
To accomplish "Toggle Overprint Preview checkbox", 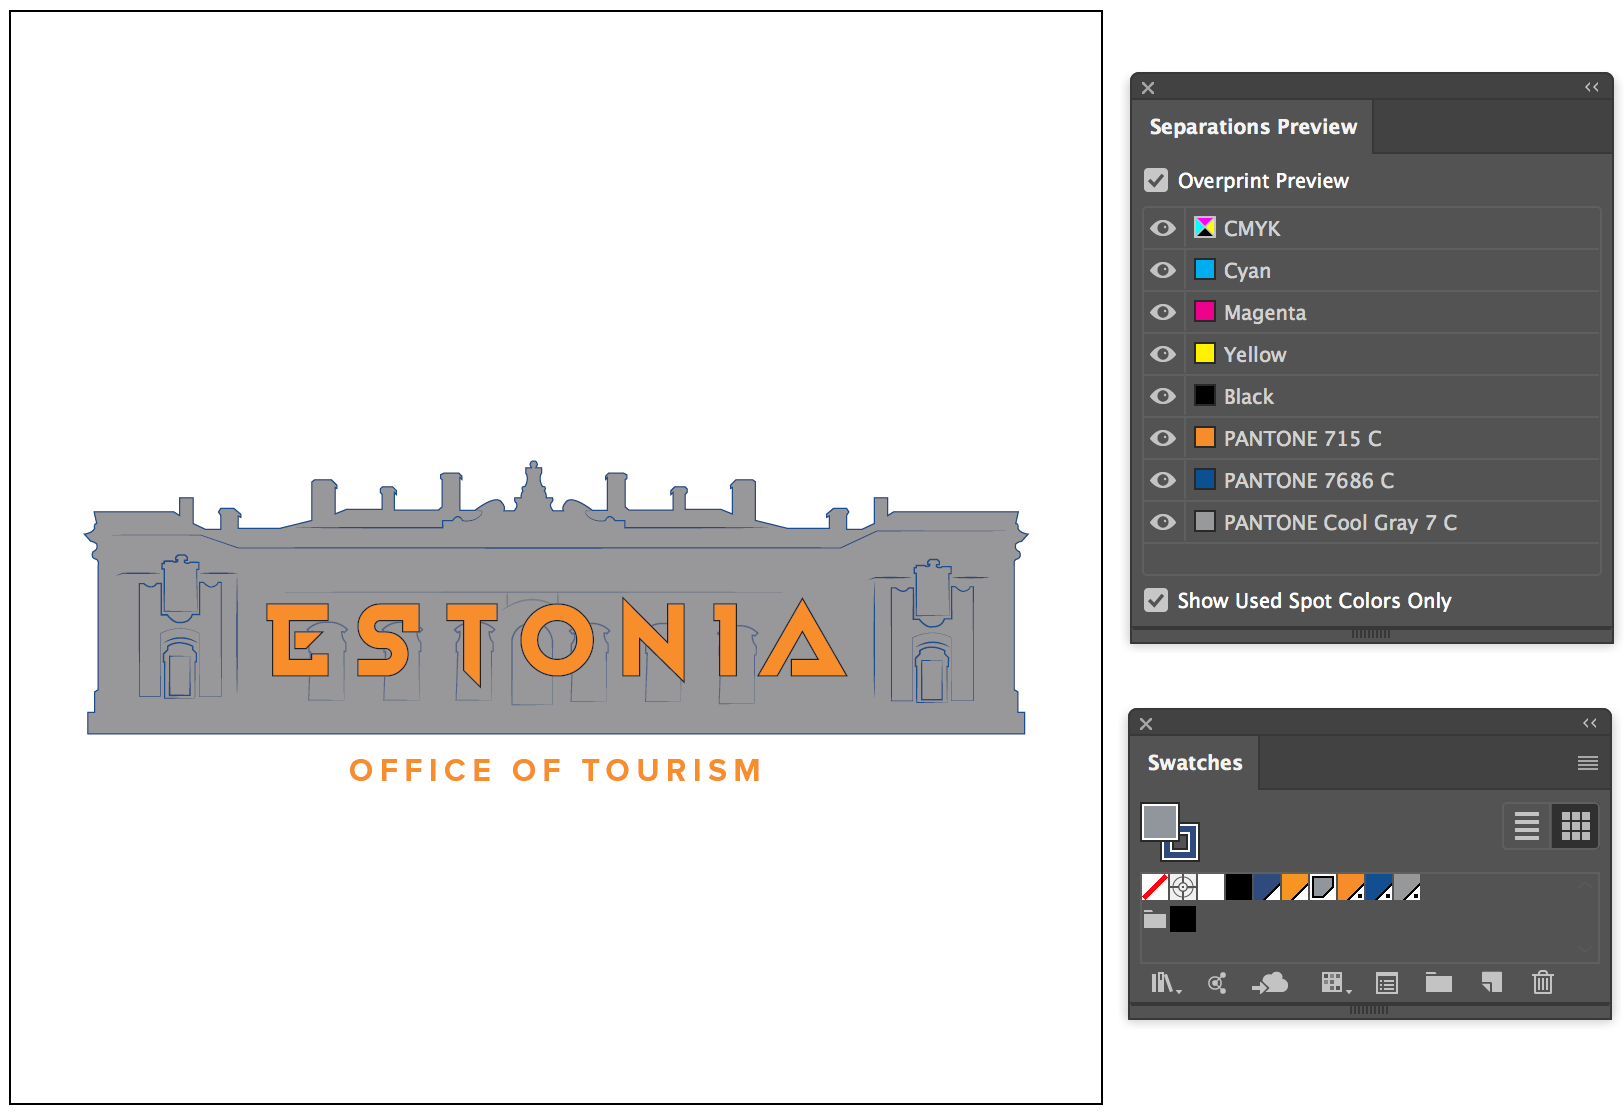I will [x=1156, y=180].
